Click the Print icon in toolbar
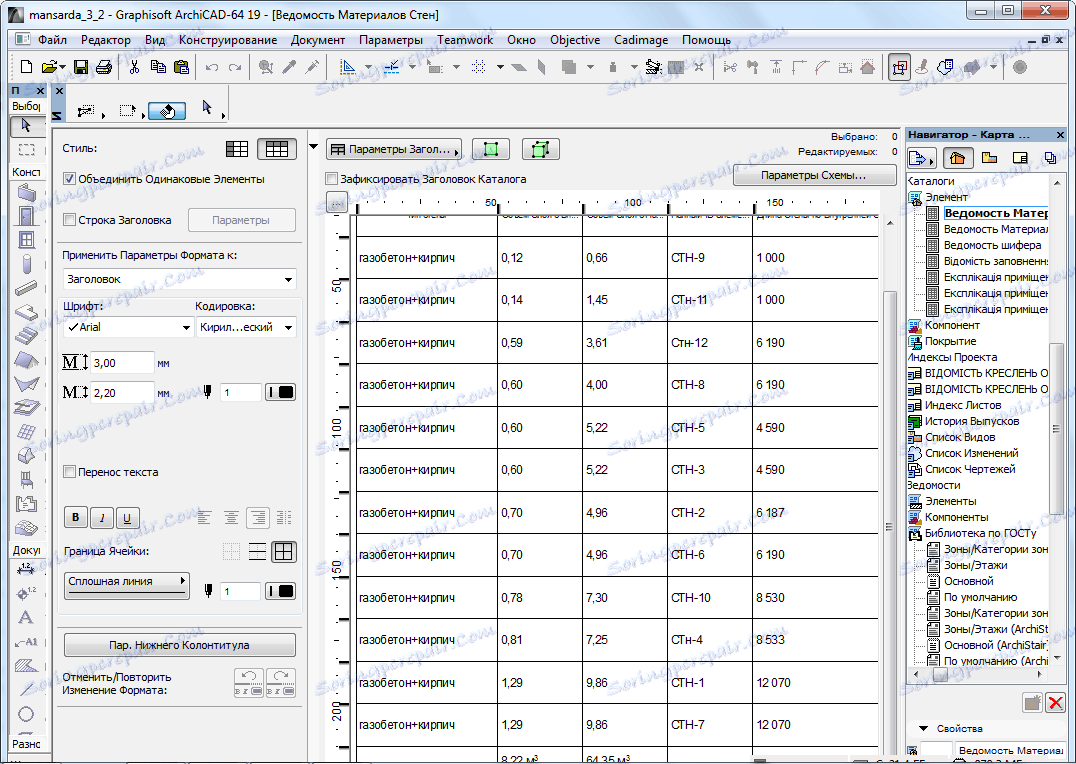 point(104,67)
